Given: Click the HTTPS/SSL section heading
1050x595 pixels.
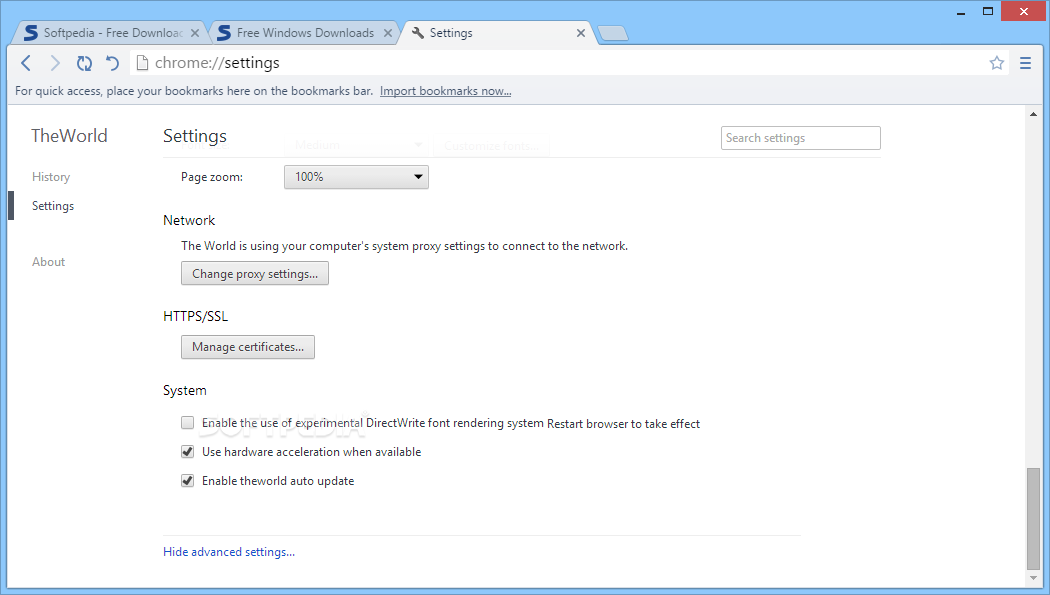Looking at the screenshot, I should pyautogui.click(x=196, y=316).
